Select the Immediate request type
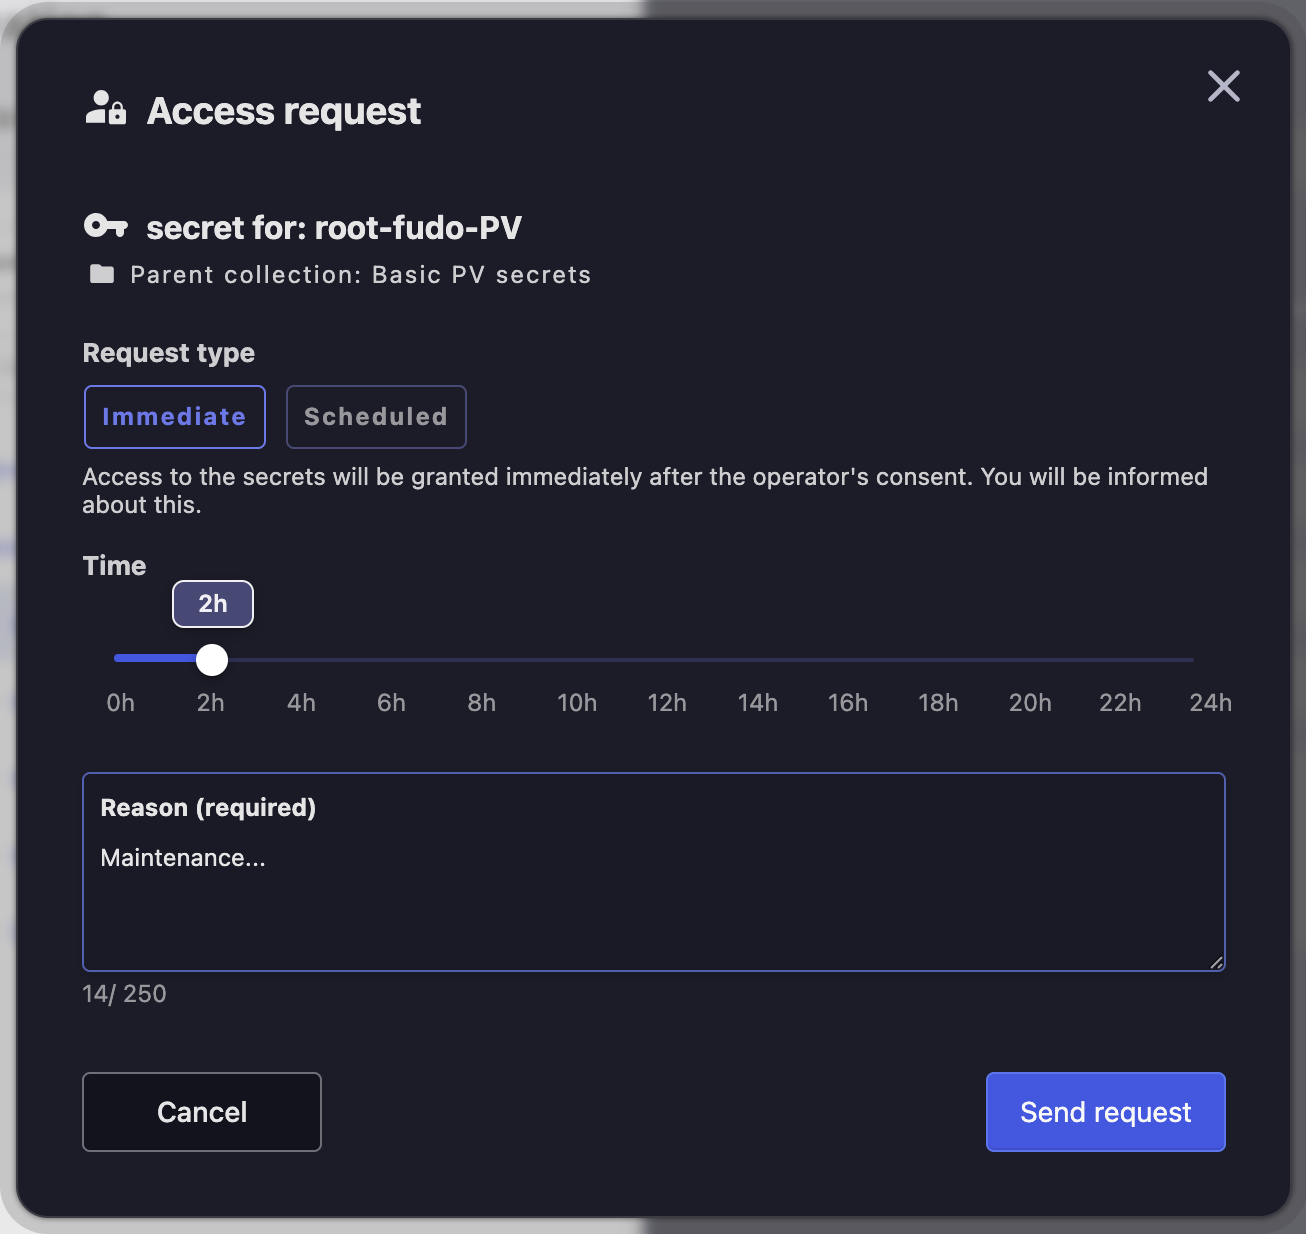The width and height of the screenshot is (1306, 1234). click(175, 417)
